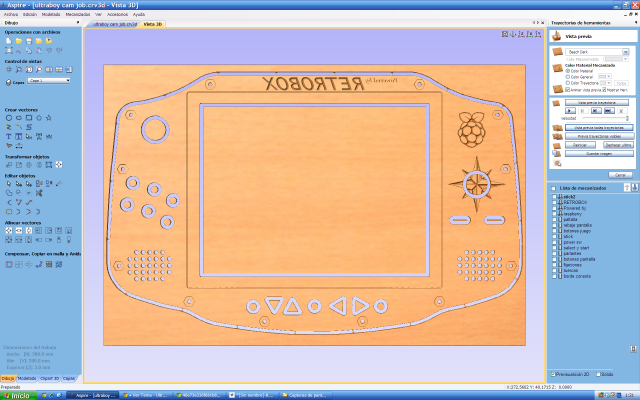Click the Vista previa panel icon

click(557, 36)
